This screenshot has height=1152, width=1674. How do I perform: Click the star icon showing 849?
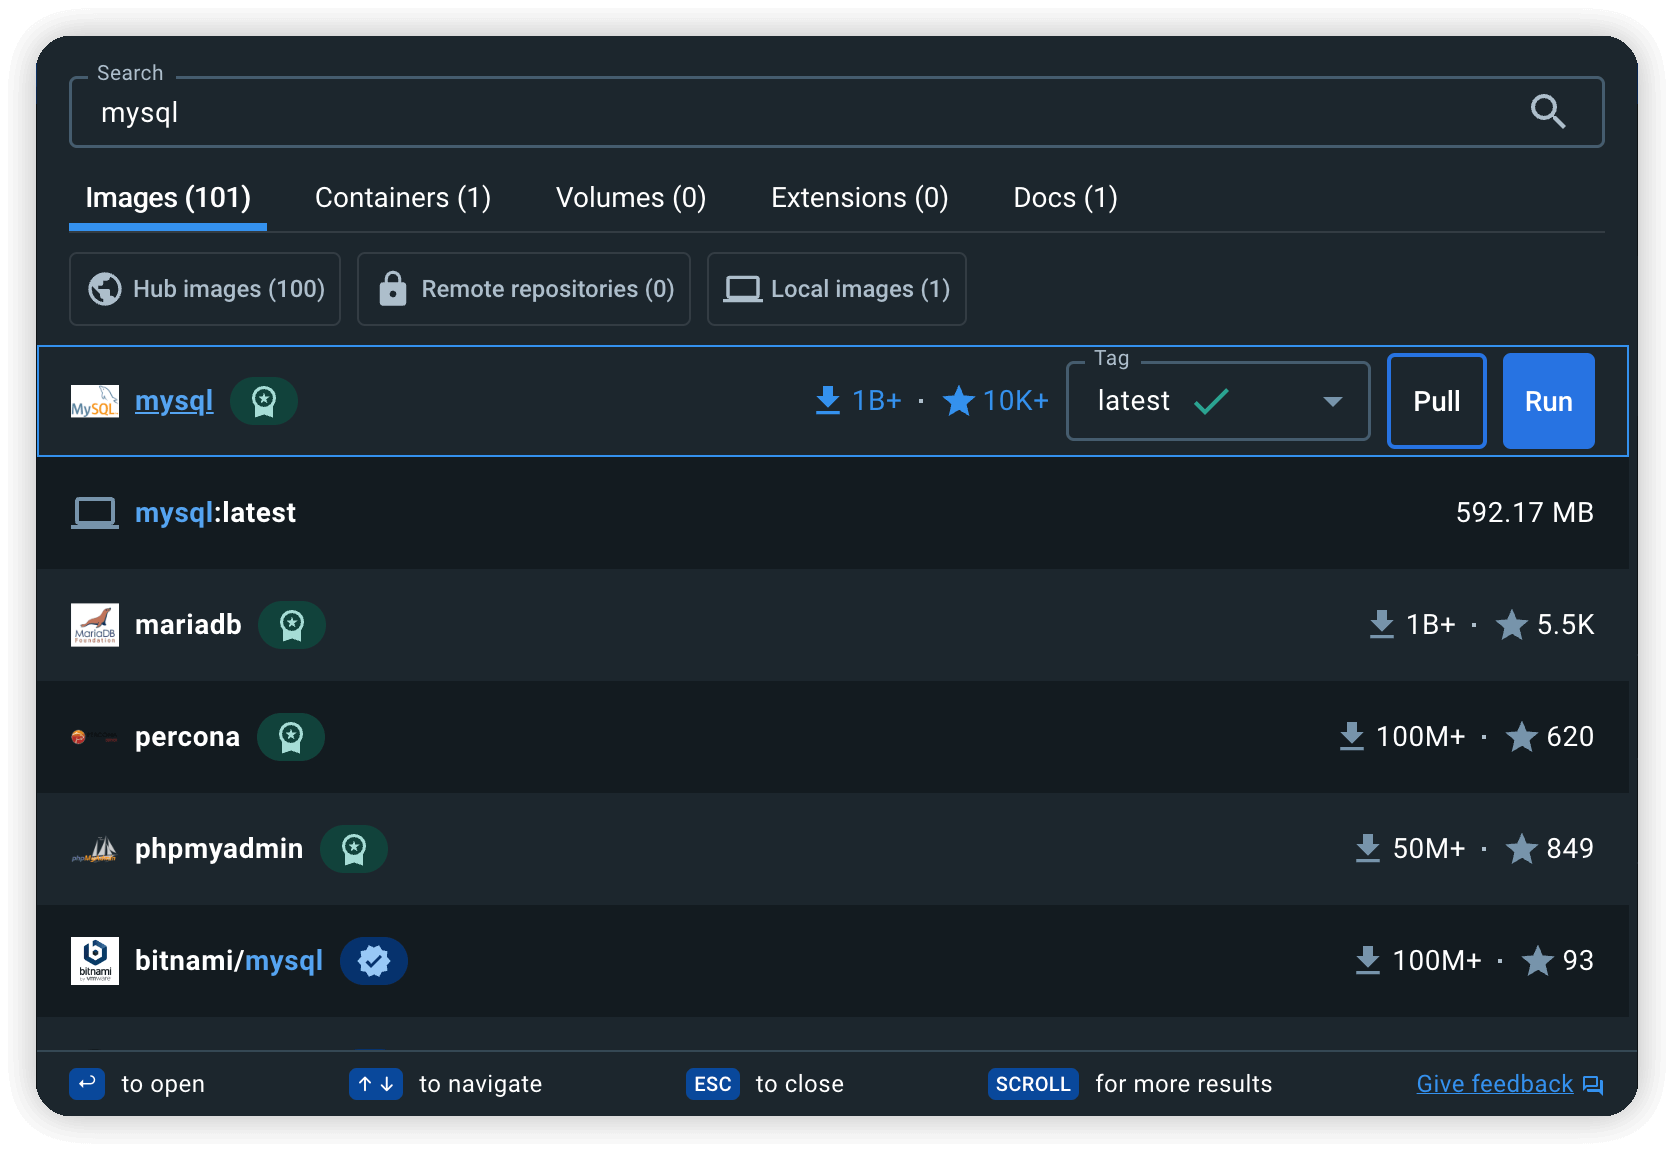(x=1522, y=849)
